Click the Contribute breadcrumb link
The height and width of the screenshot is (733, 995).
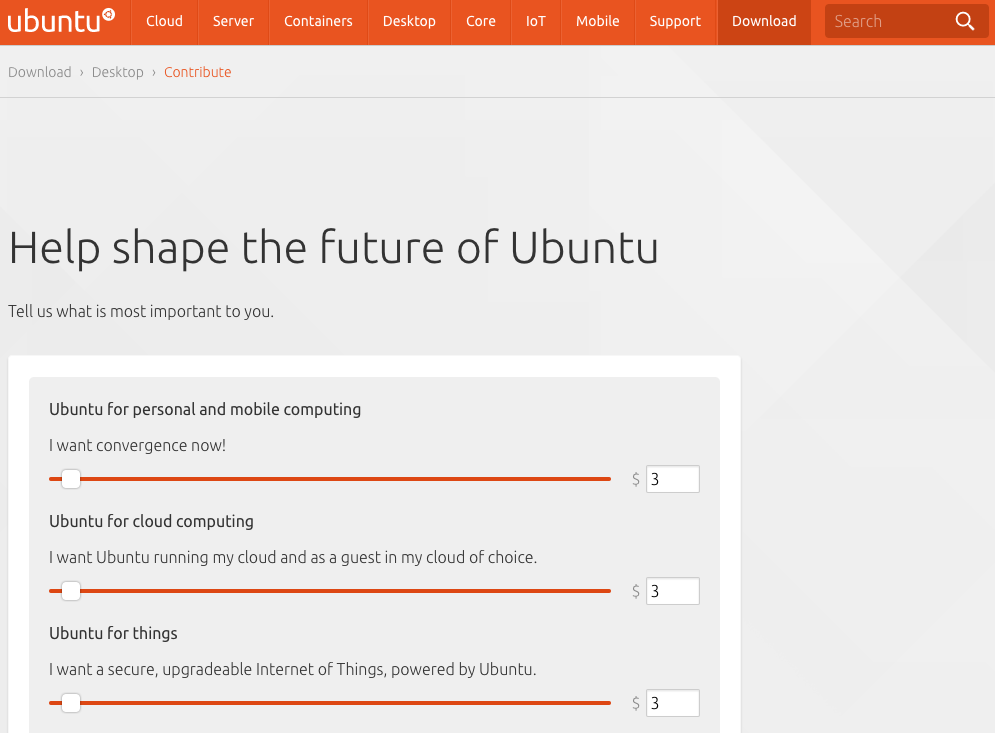(198, 72)
